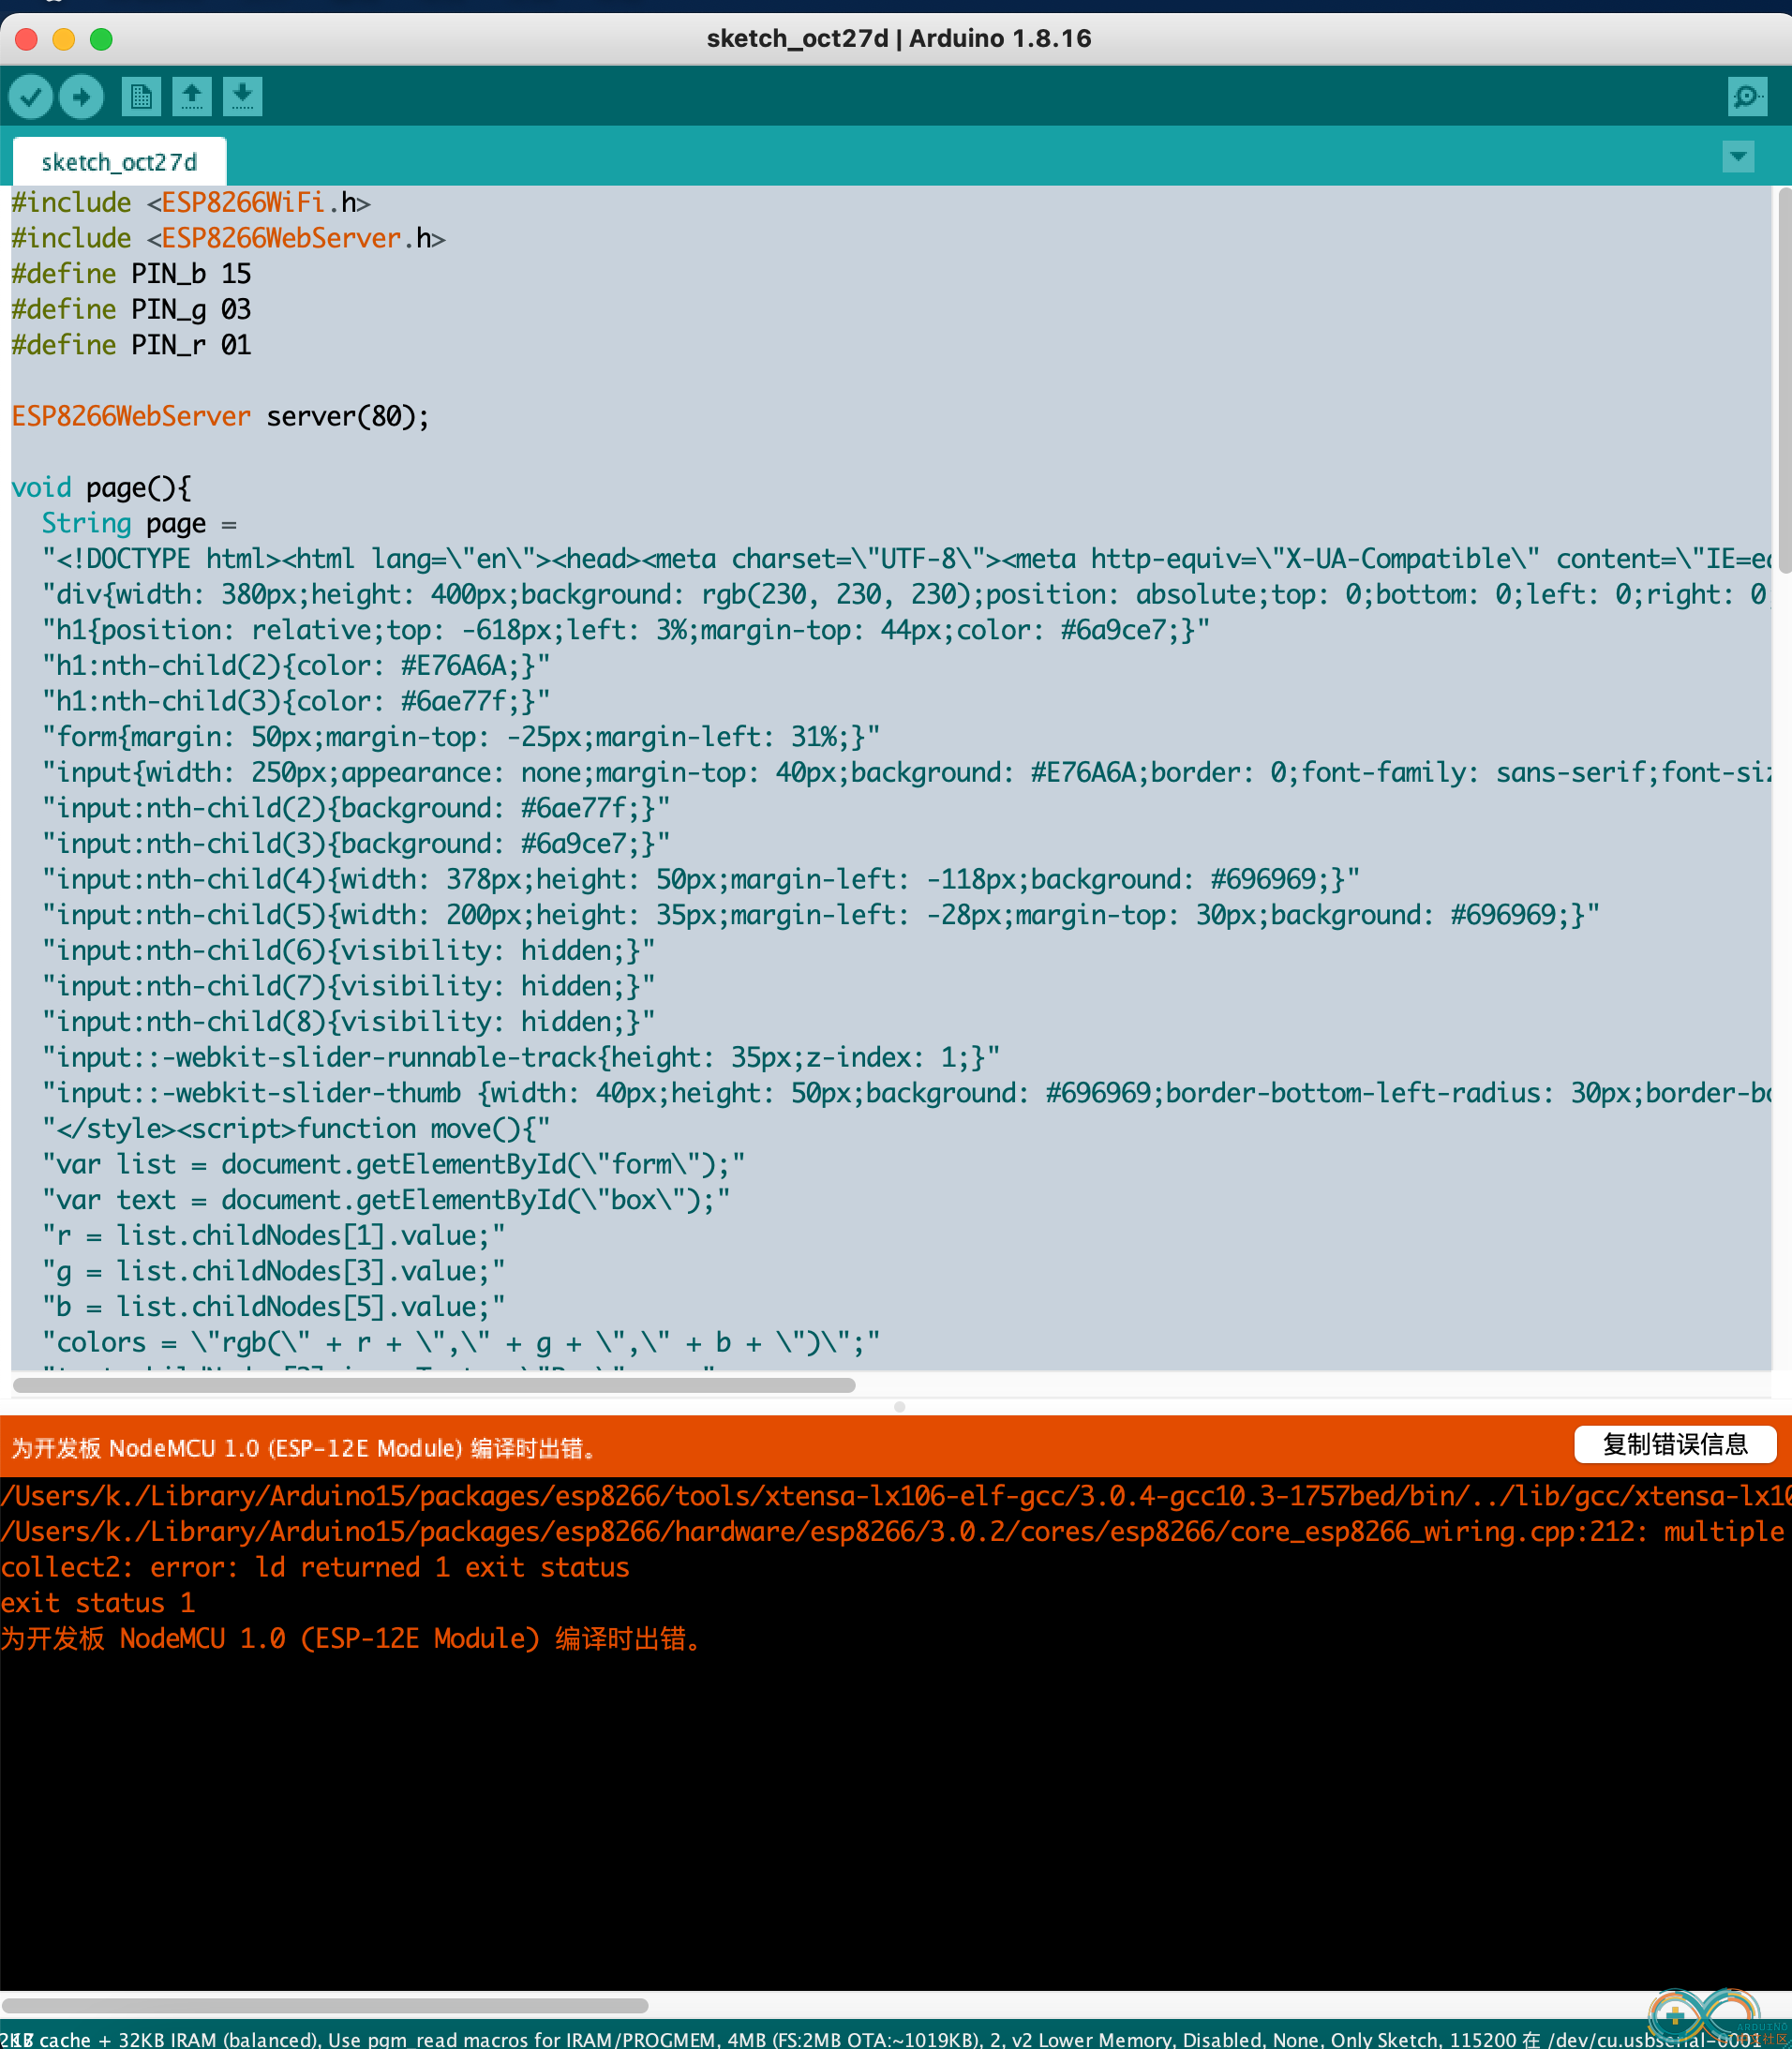Click the editor horizontal scrollbar

click(434, 1385)
